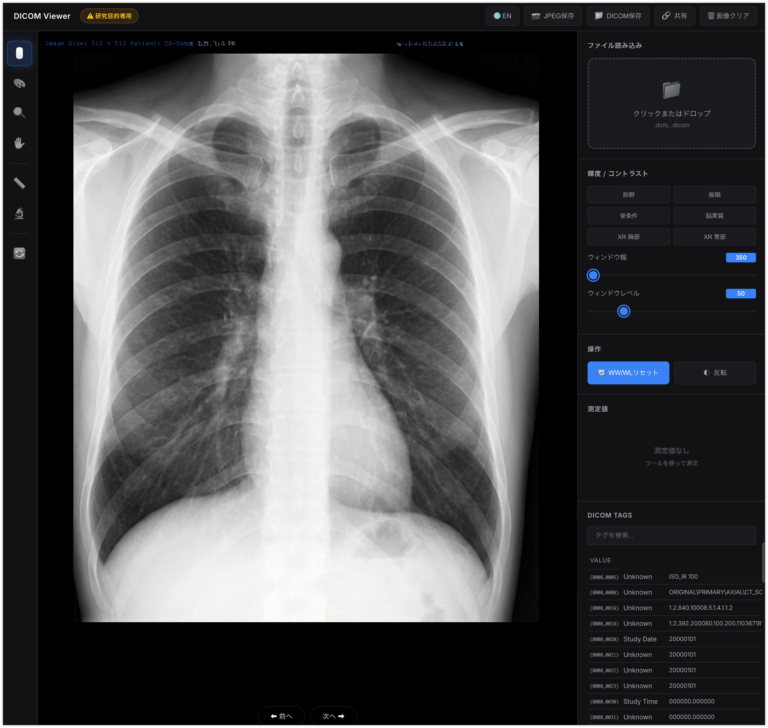The width and height of the screenshot is (768, 728).
Task: Select the magnifying glass zoom tool
Action: [19, 113]
